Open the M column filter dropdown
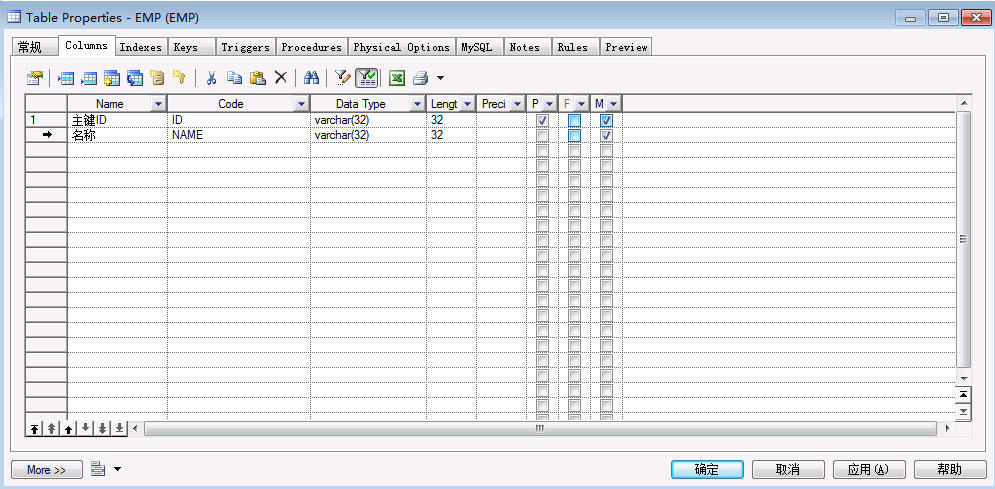 [x=612, y=103]
